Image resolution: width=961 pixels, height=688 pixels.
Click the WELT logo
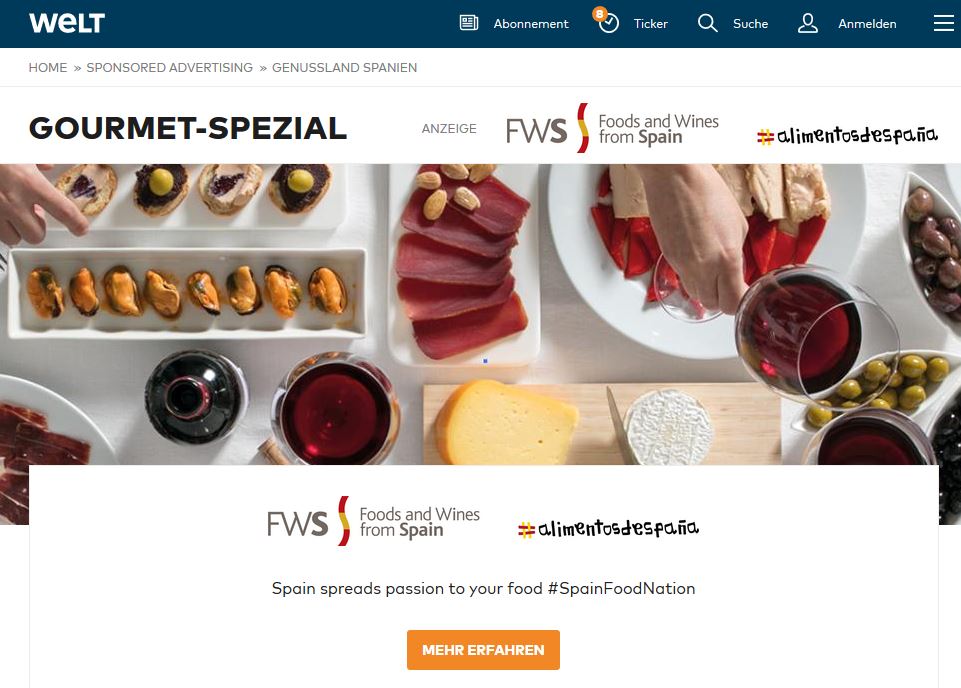[67, 23]
